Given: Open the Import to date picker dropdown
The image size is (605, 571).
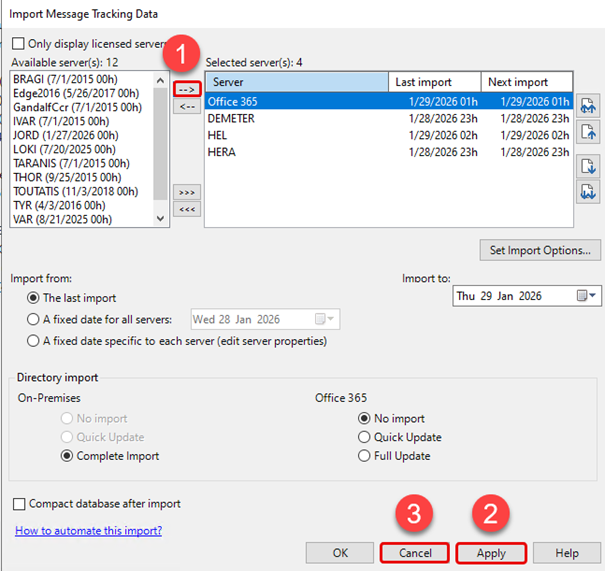Looking at the screenshot, I should (587, 296).
